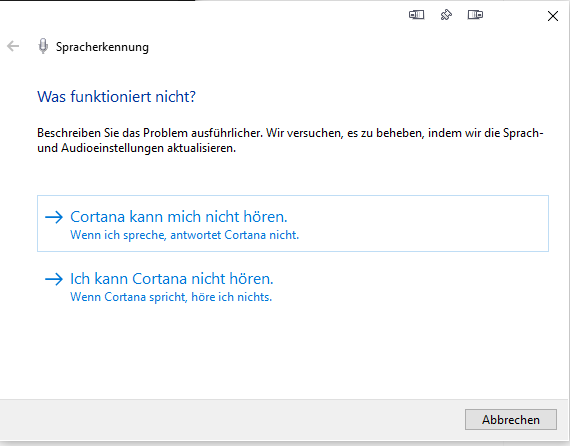Close the Spracherkennung troubleshooter window
The height and width of the screenshot is (446, 570).
[553, 16]
